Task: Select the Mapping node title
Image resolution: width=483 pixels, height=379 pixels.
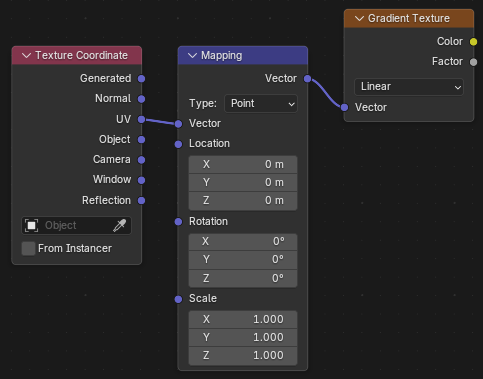Action: (x=222, y=55)
